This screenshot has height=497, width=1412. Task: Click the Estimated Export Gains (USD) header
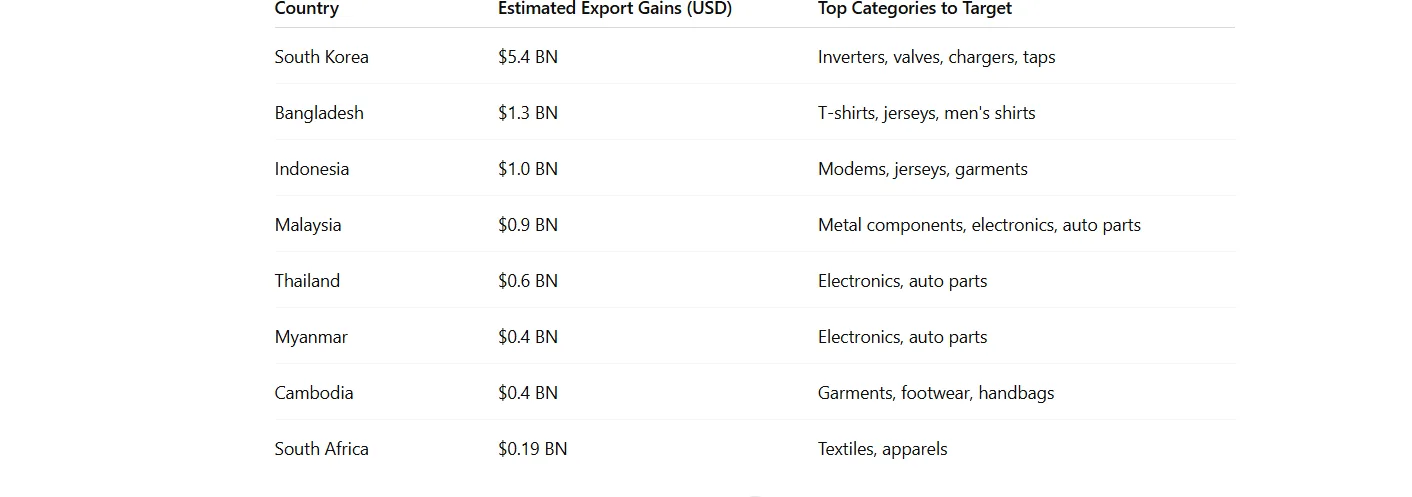(x=615, y=9)
